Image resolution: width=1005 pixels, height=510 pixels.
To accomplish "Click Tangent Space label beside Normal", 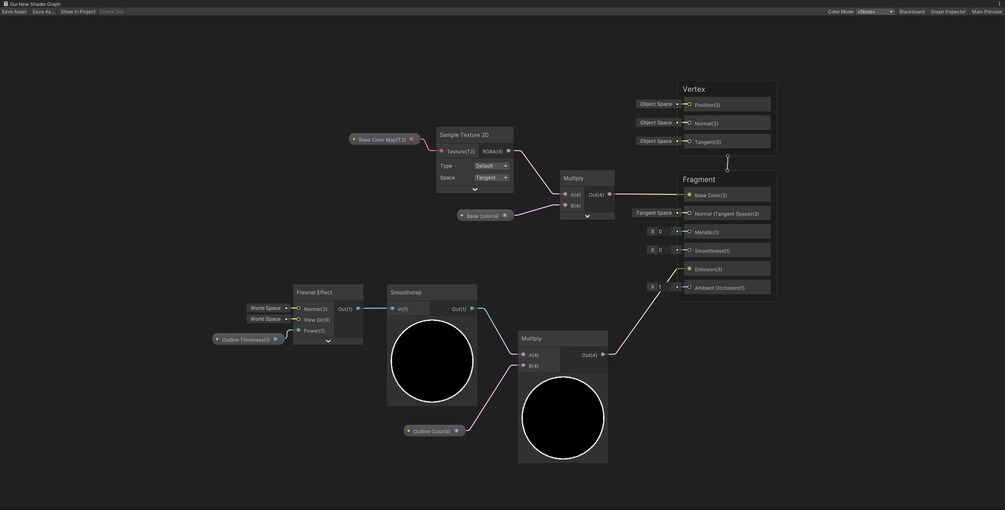I will [654, 213].
